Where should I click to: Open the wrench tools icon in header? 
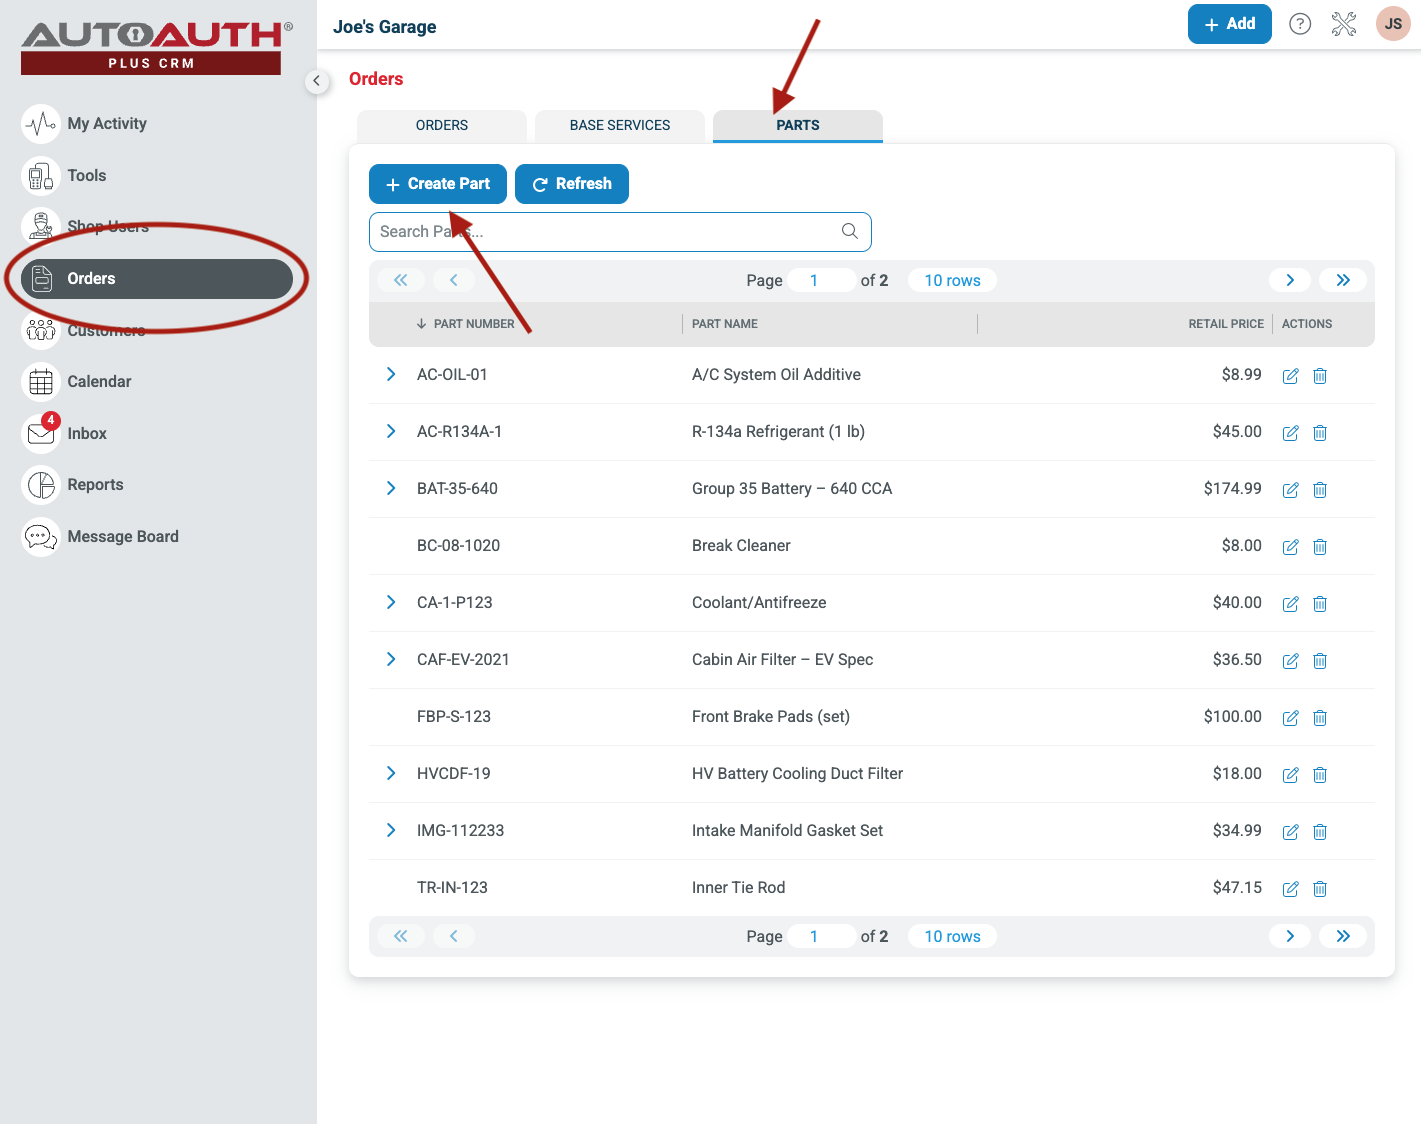point(1343,24)
